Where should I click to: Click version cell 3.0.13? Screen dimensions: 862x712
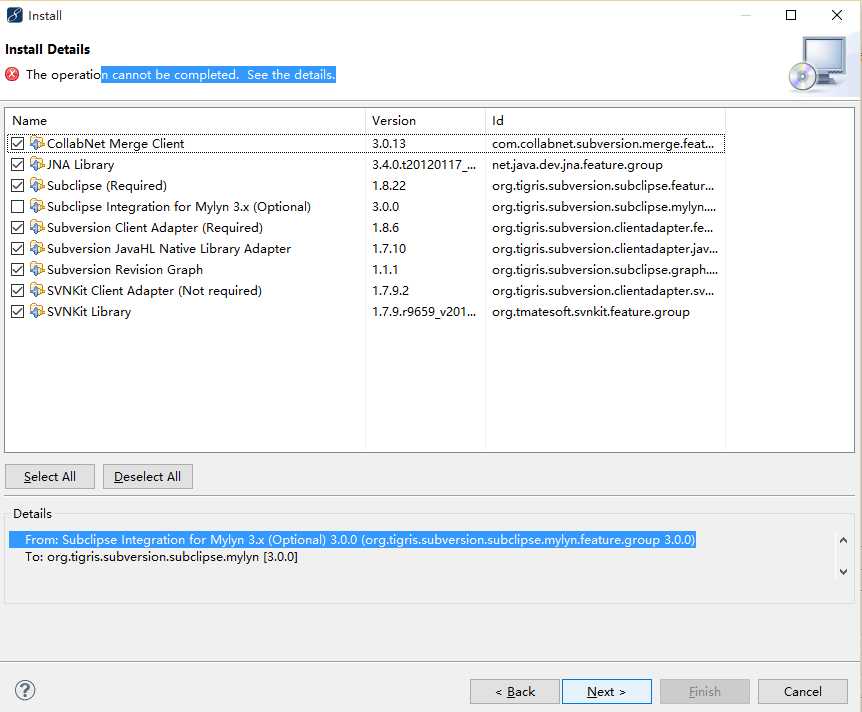pyautogui.click(x=389, y=143)
